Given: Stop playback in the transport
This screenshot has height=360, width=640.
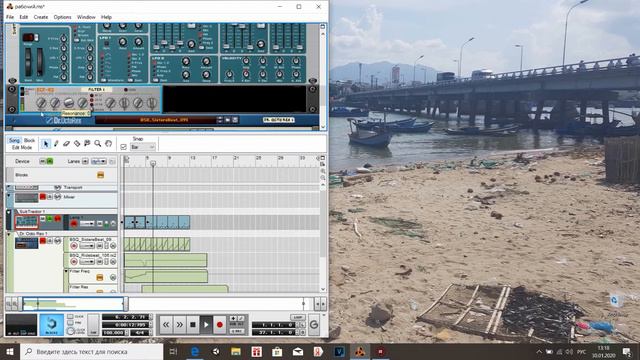Looking at the screenshot, I should tap(193, 325).
